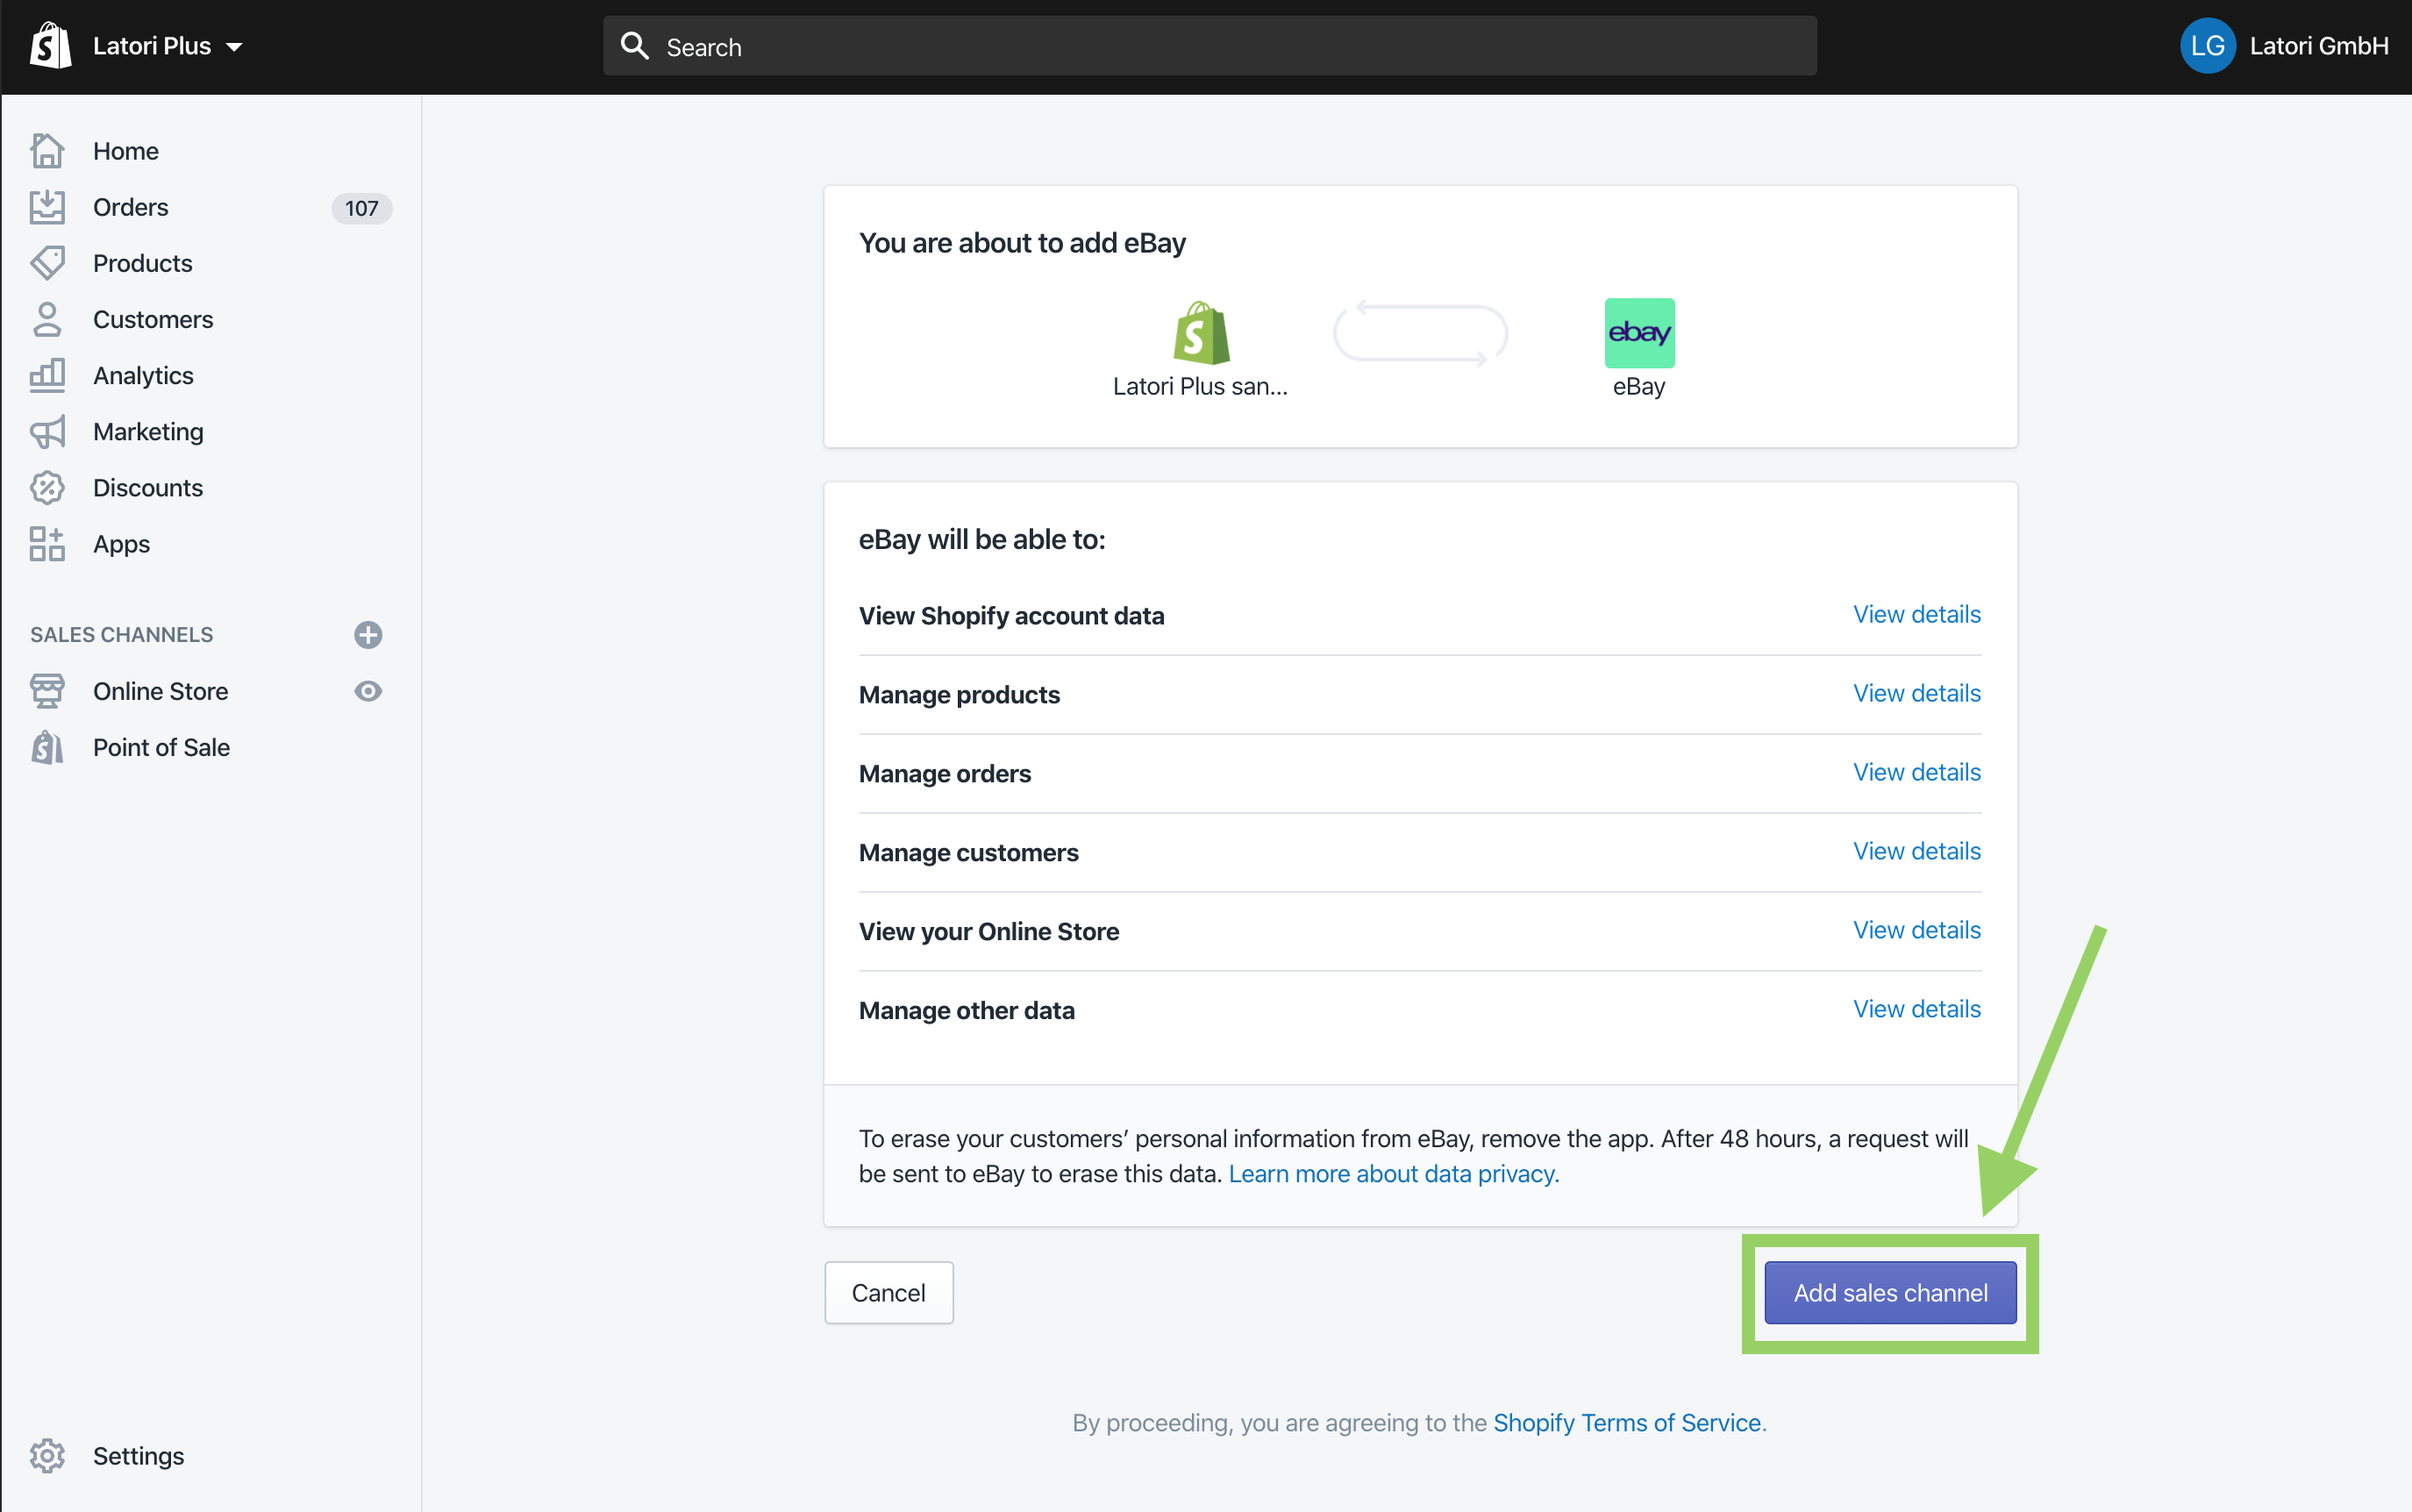Open the Point of Sale menu item

(x=162, y=745)
